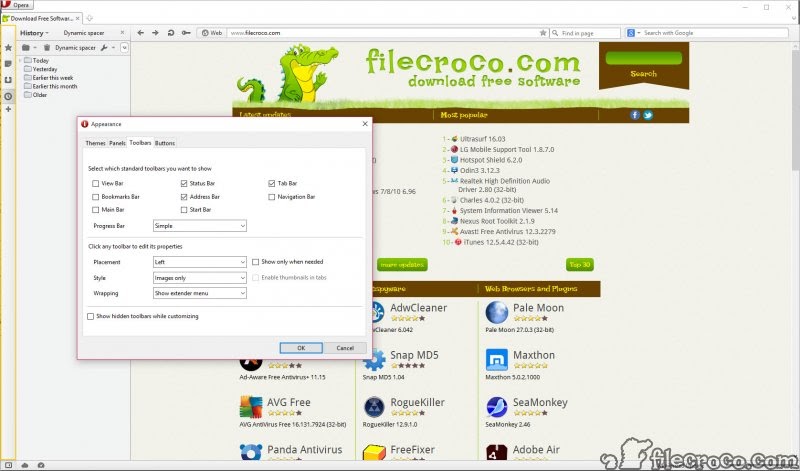Click the Maxthon app icon
The width and height of the screenshot is (800, 471).
coord(496,360)
